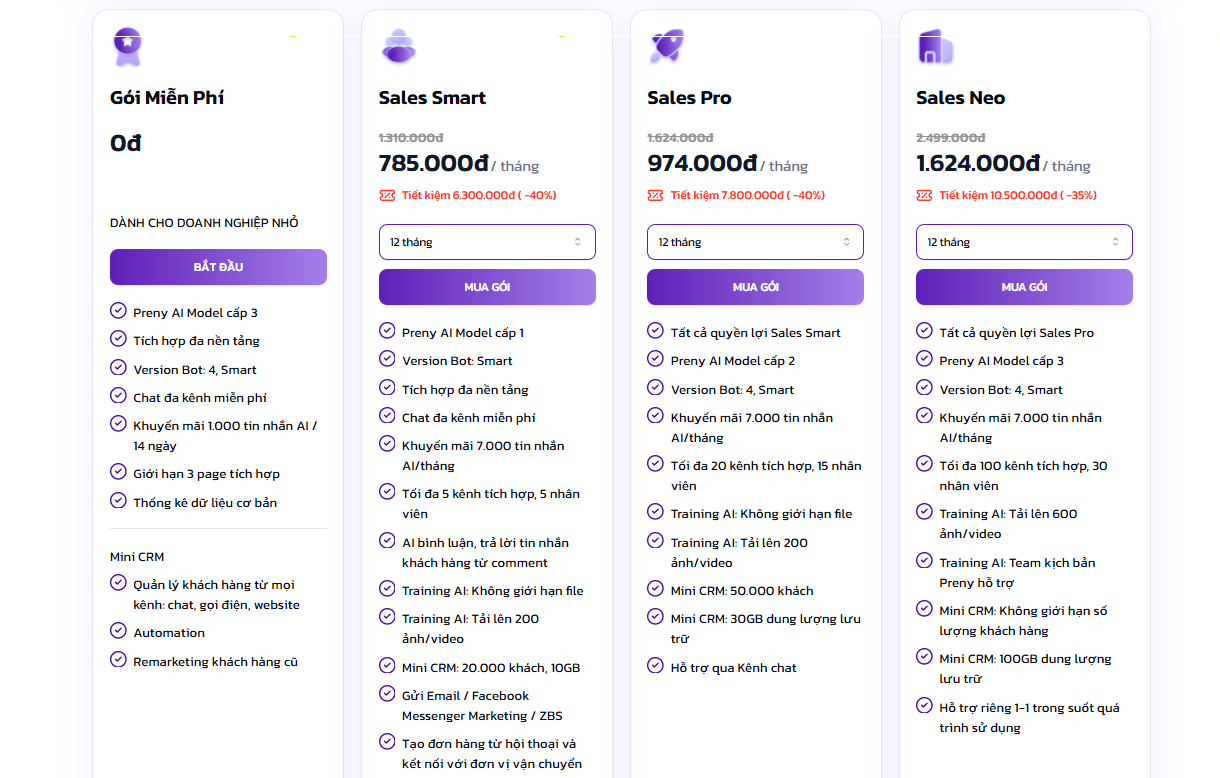Click the check circle next to Hỗ trợ qua Kênh chat
Viewport: 1220px width, 778px height.
[x=655, y=666]
